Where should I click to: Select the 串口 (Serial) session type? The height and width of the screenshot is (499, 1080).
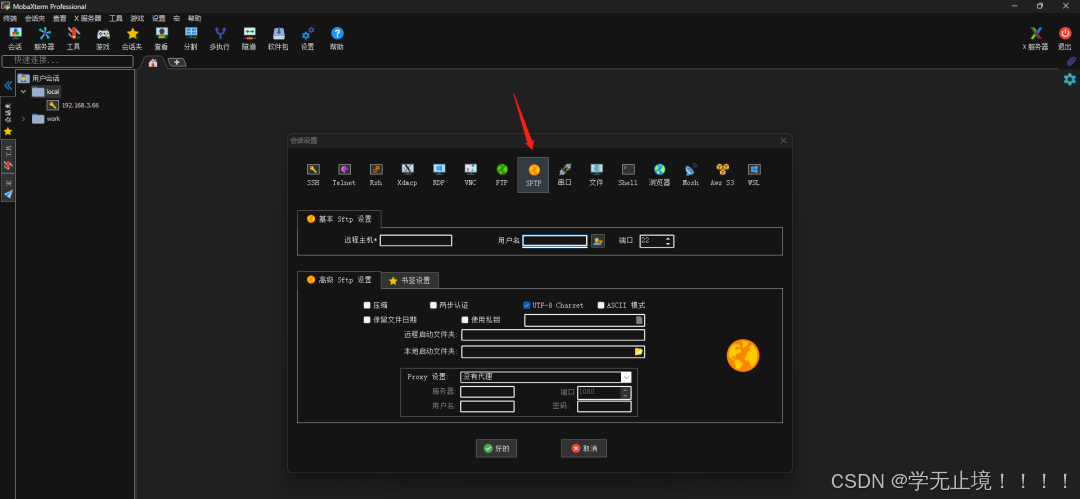pyautogui.click(x=565, y=175)
